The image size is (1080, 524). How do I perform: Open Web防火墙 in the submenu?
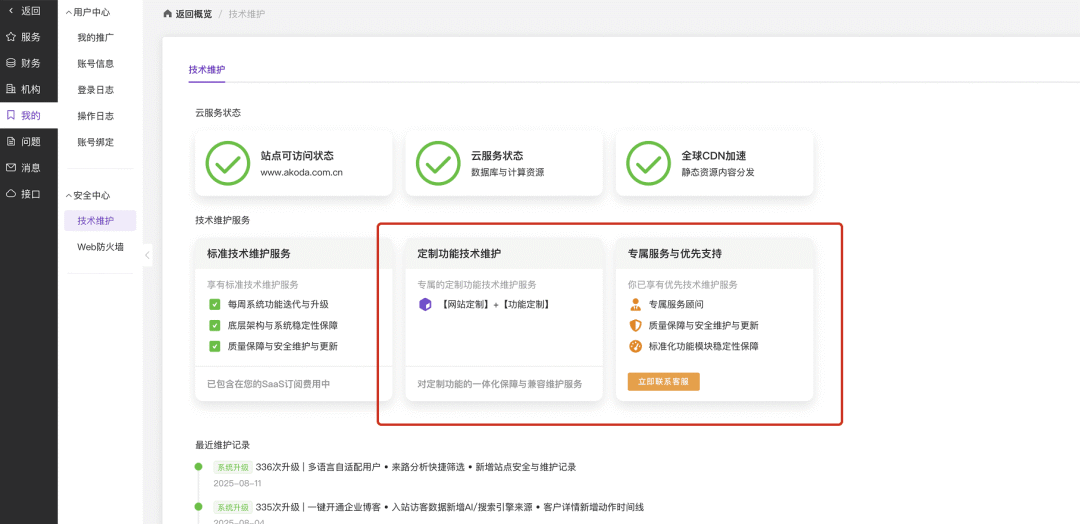pos(101,247)
